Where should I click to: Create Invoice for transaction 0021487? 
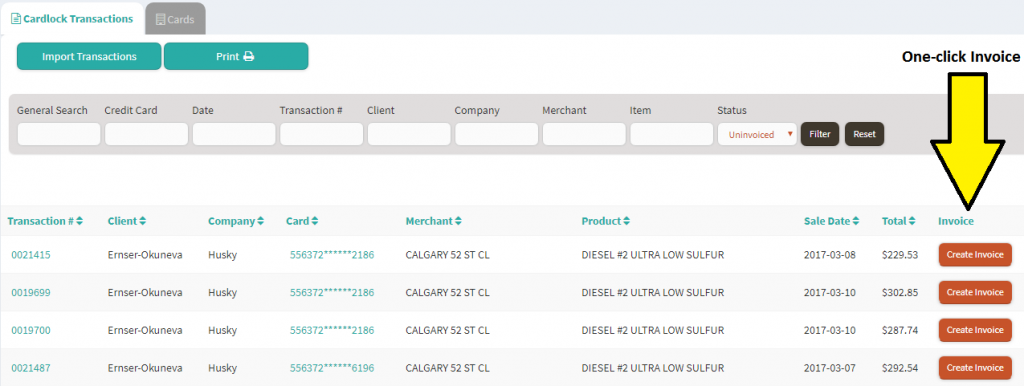coord(975,368)
